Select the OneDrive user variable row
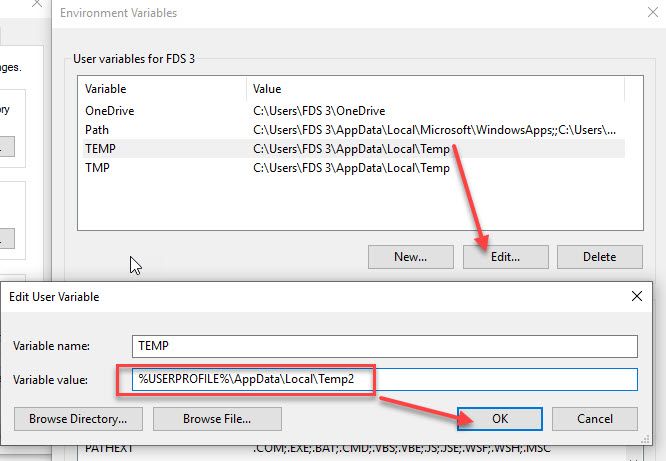666x461 pixels. click(110, 111)
